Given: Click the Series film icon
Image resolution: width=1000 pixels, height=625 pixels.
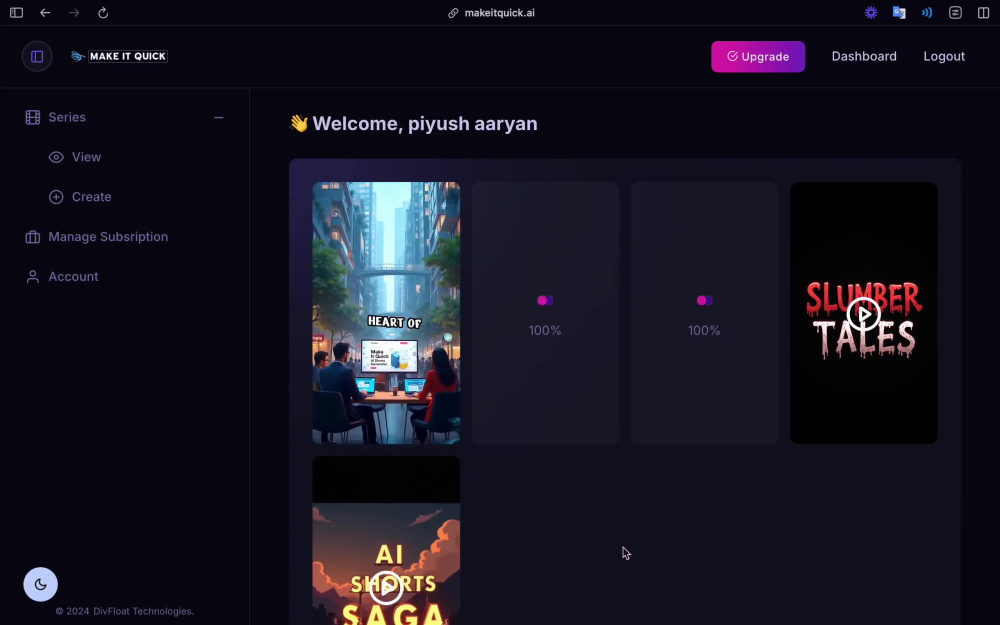Looking at the screenshot, I should pyautogui.click(x=33, y=117).
